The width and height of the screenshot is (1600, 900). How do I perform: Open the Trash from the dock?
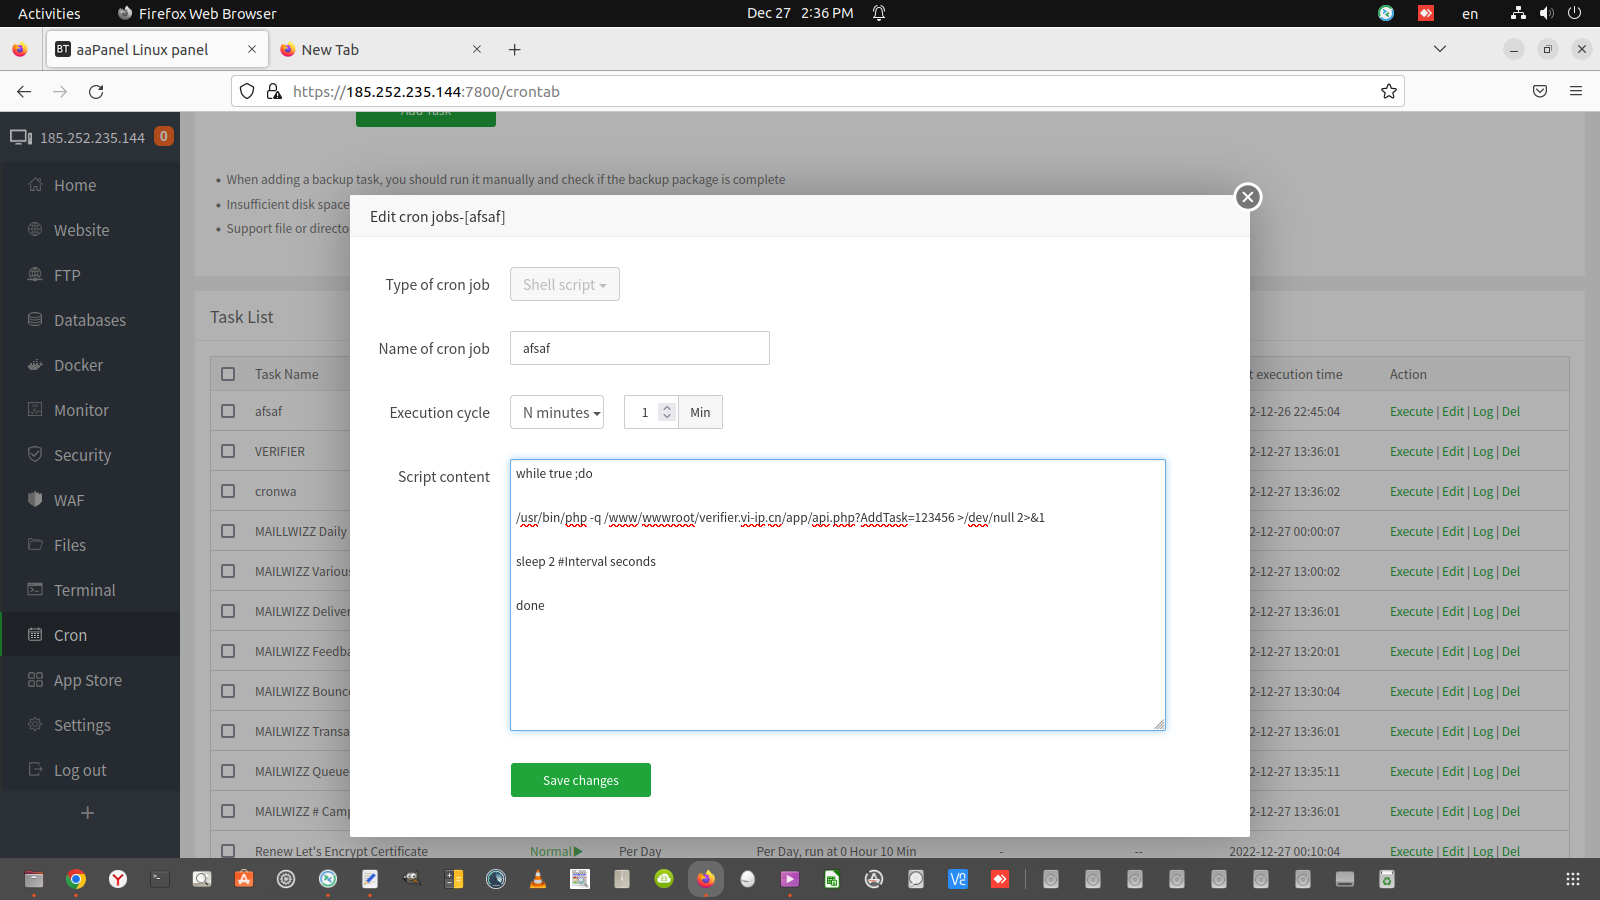click(x=1387, y=879)
